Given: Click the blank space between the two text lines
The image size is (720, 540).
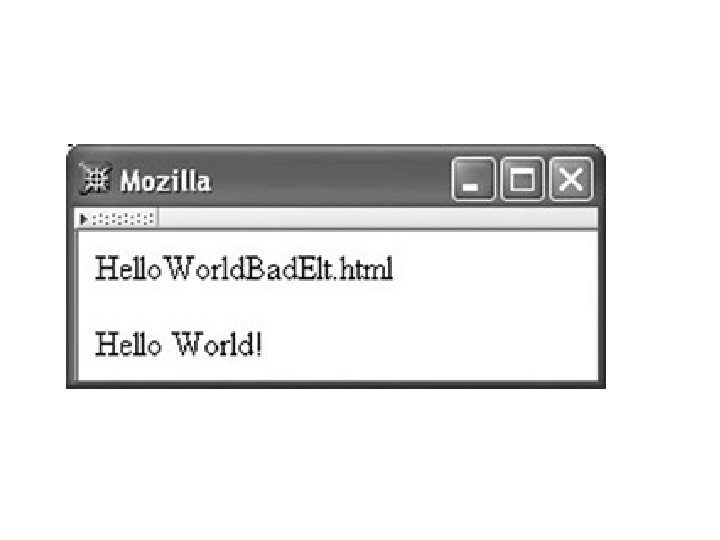Looking at the screenshot, I should coord(338,307).
